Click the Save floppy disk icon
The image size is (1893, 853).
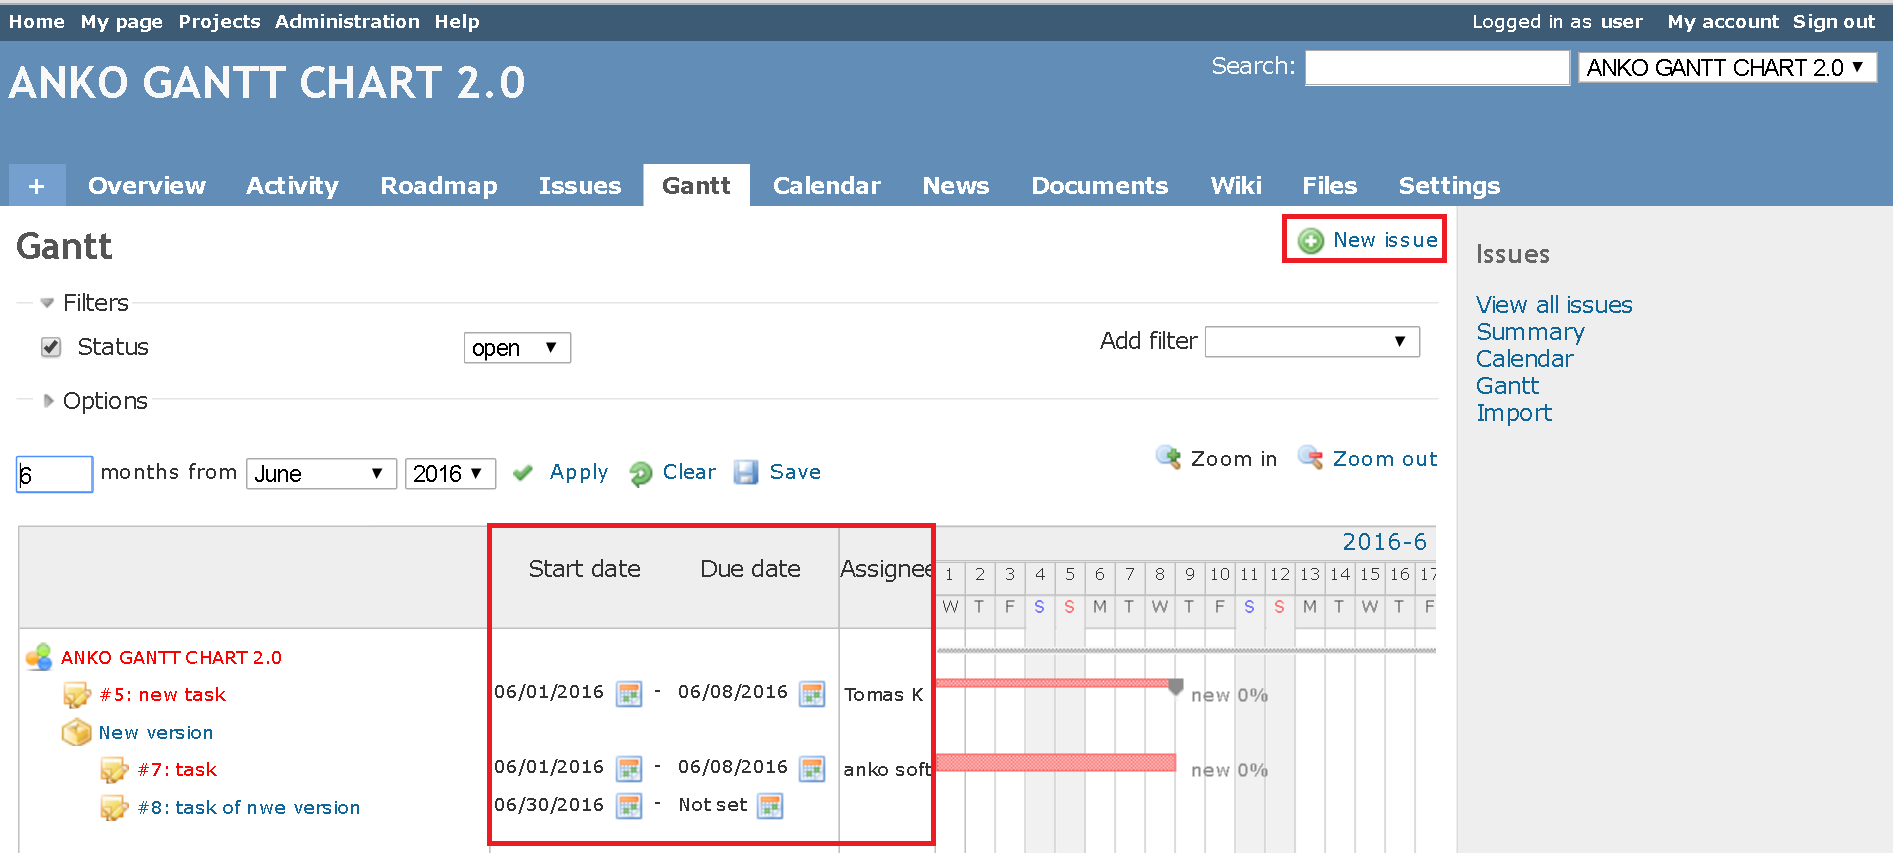point(746,472)
